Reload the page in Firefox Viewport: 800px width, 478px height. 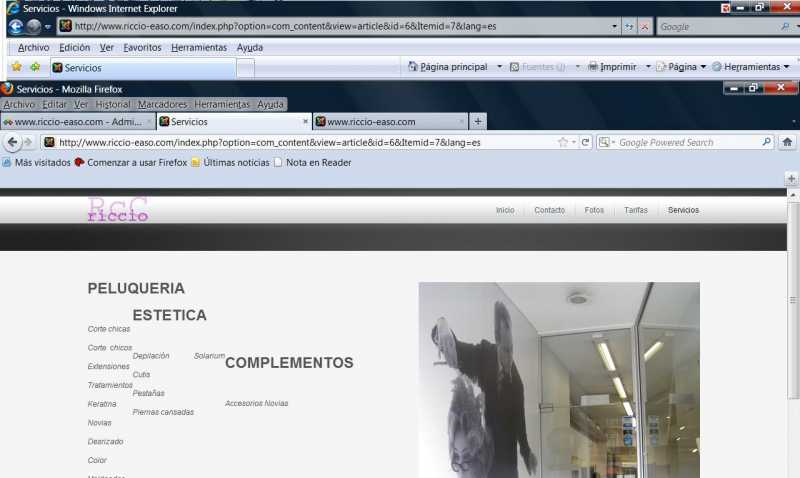(586, 142)
